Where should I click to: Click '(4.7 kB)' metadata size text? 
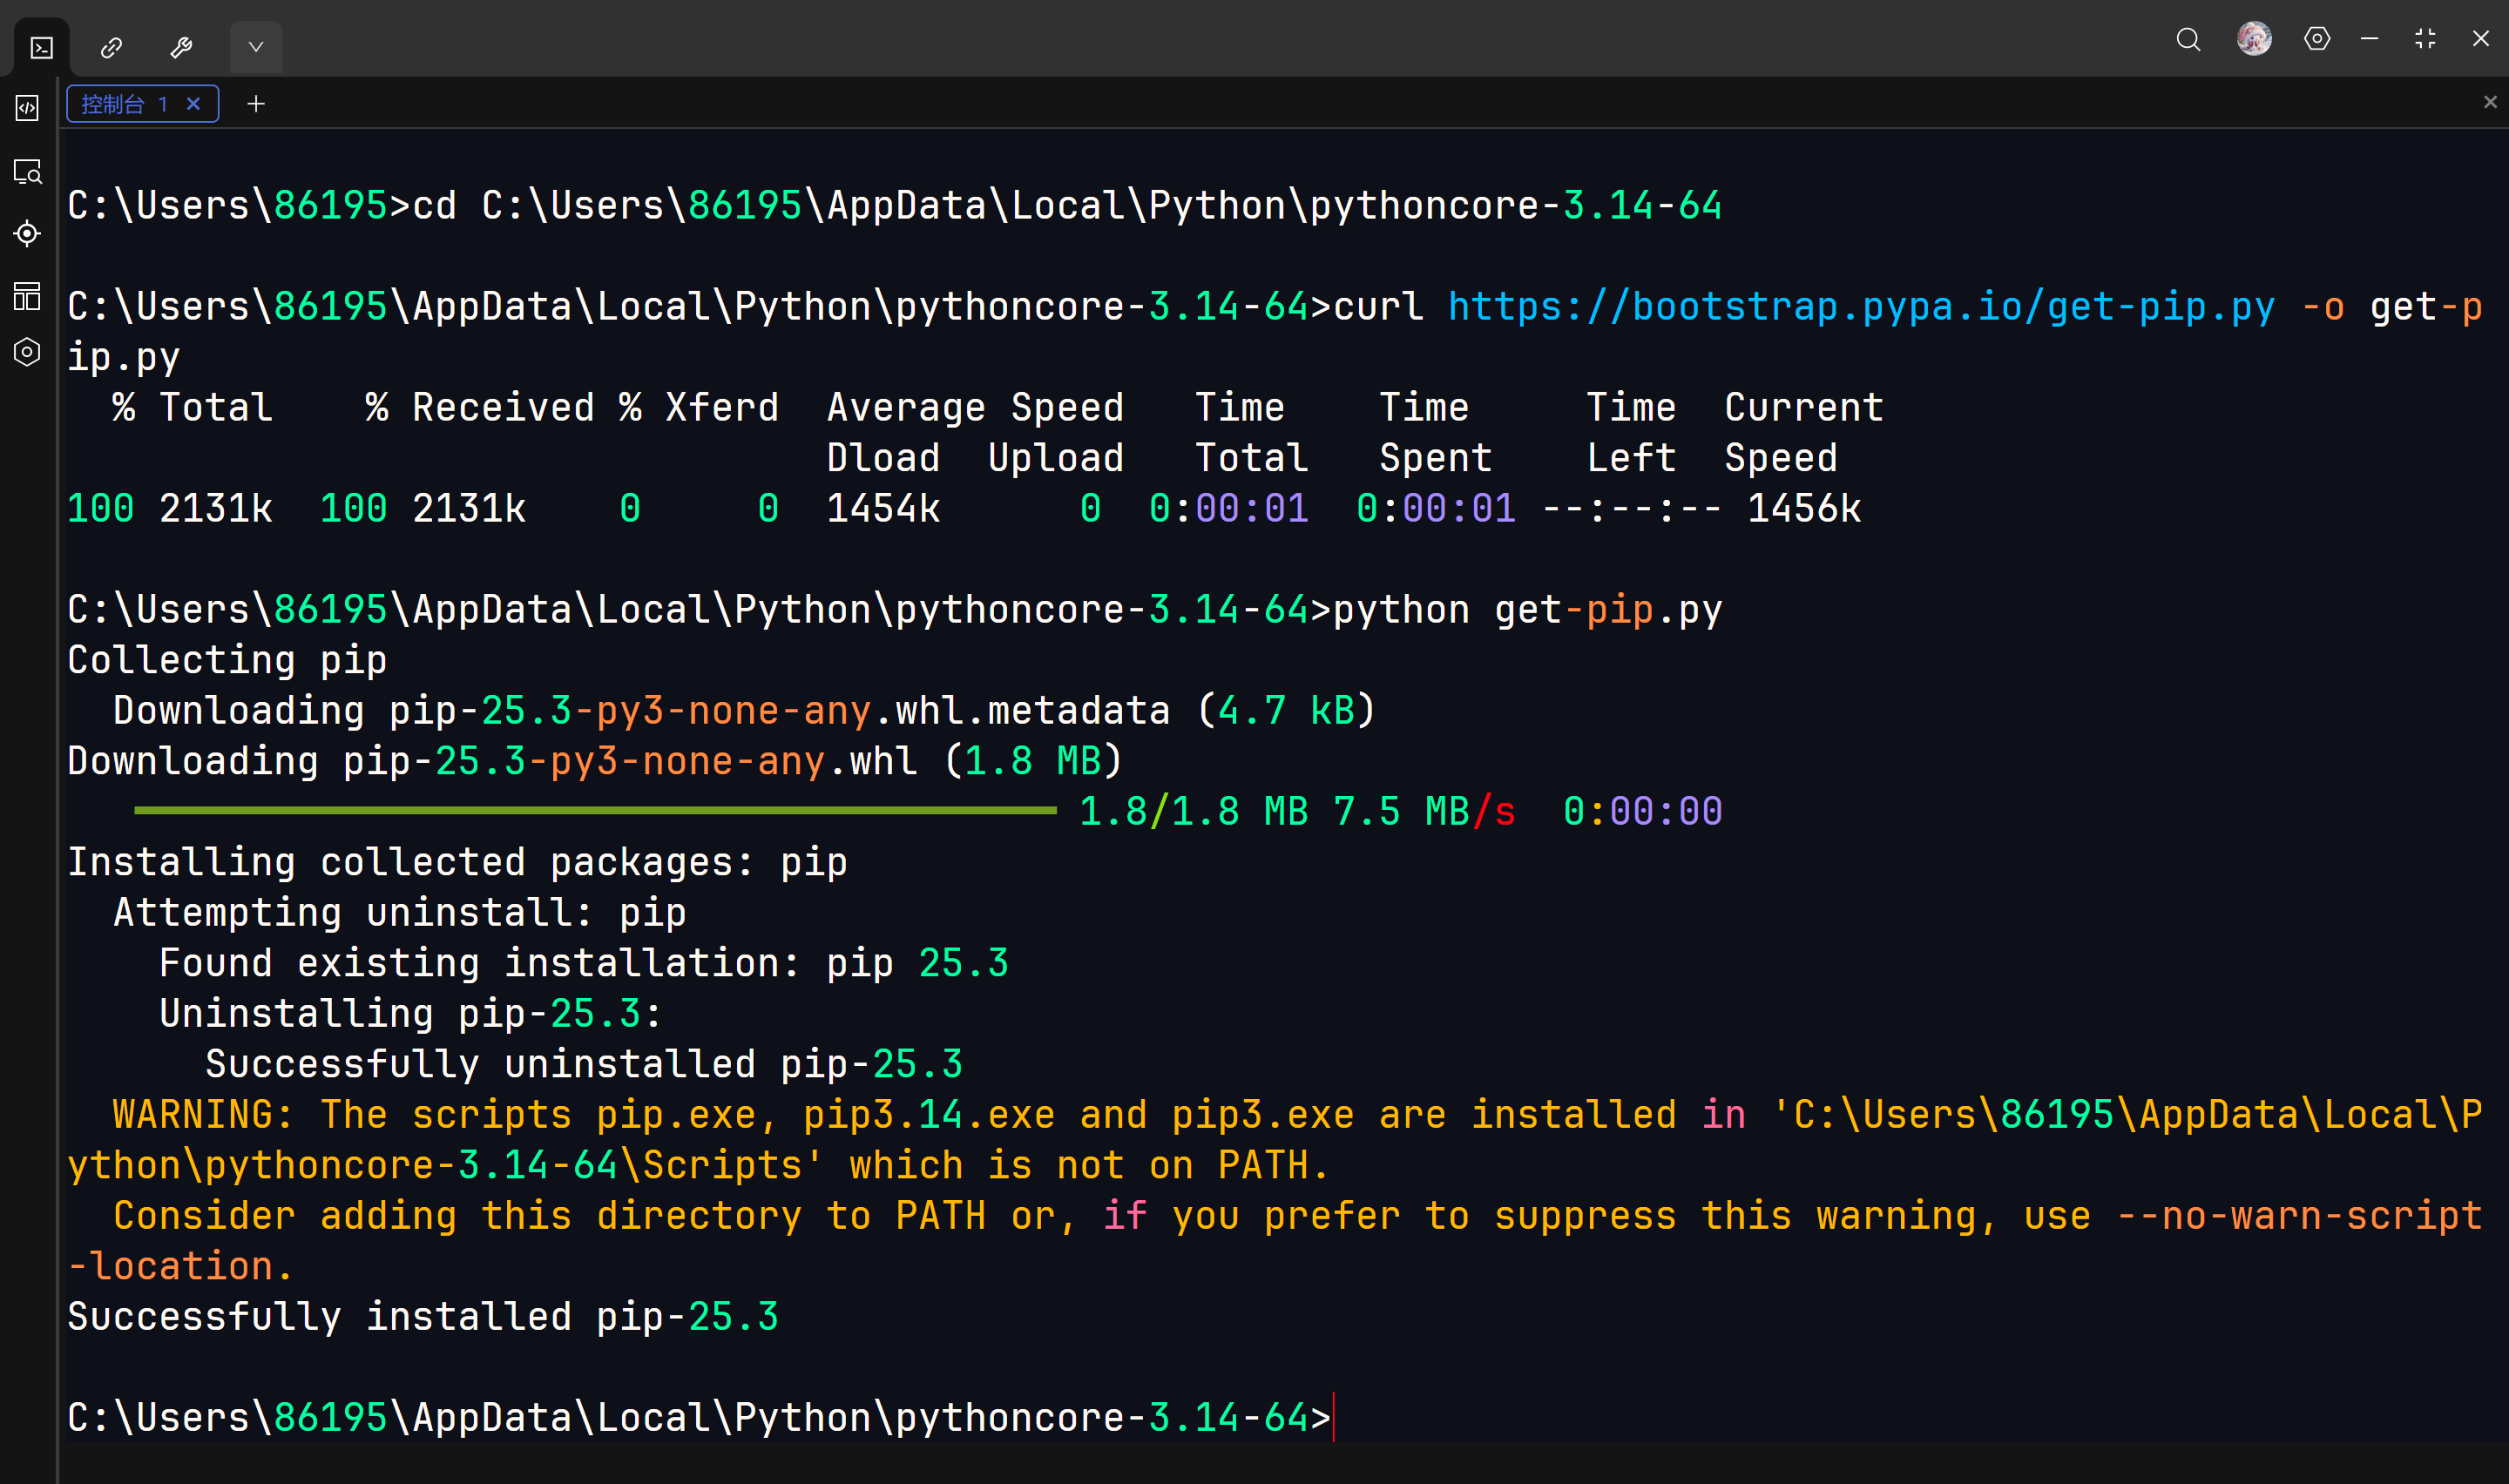pos(1286,710)
